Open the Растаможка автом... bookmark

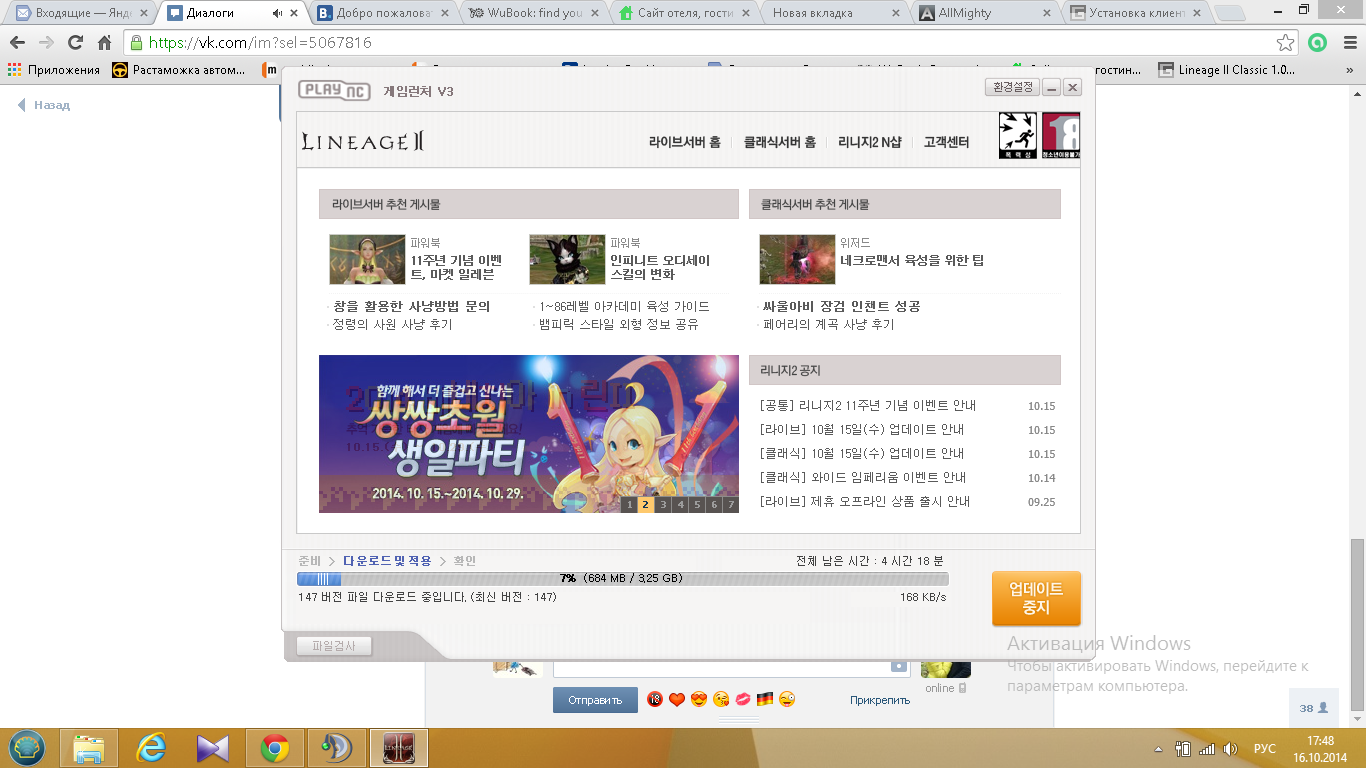pos(179,70)
